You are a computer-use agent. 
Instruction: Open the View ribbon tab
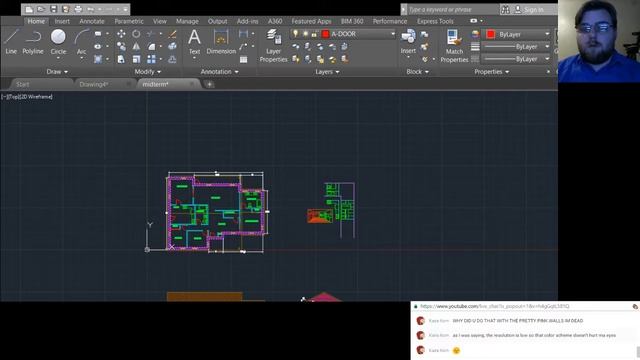(160, 21)
